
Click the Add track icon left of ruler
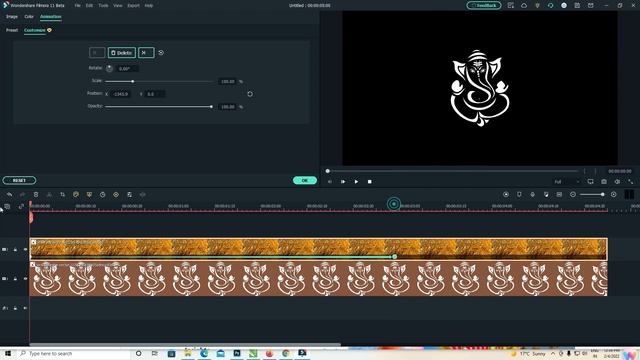click(x=7, y=207)
